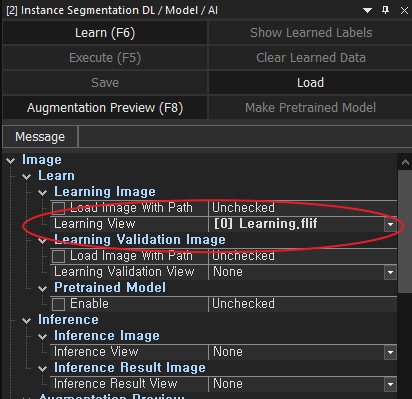
Task: Click the Inference Image heading
Action: pyautogui.click(x=107, y=336)
